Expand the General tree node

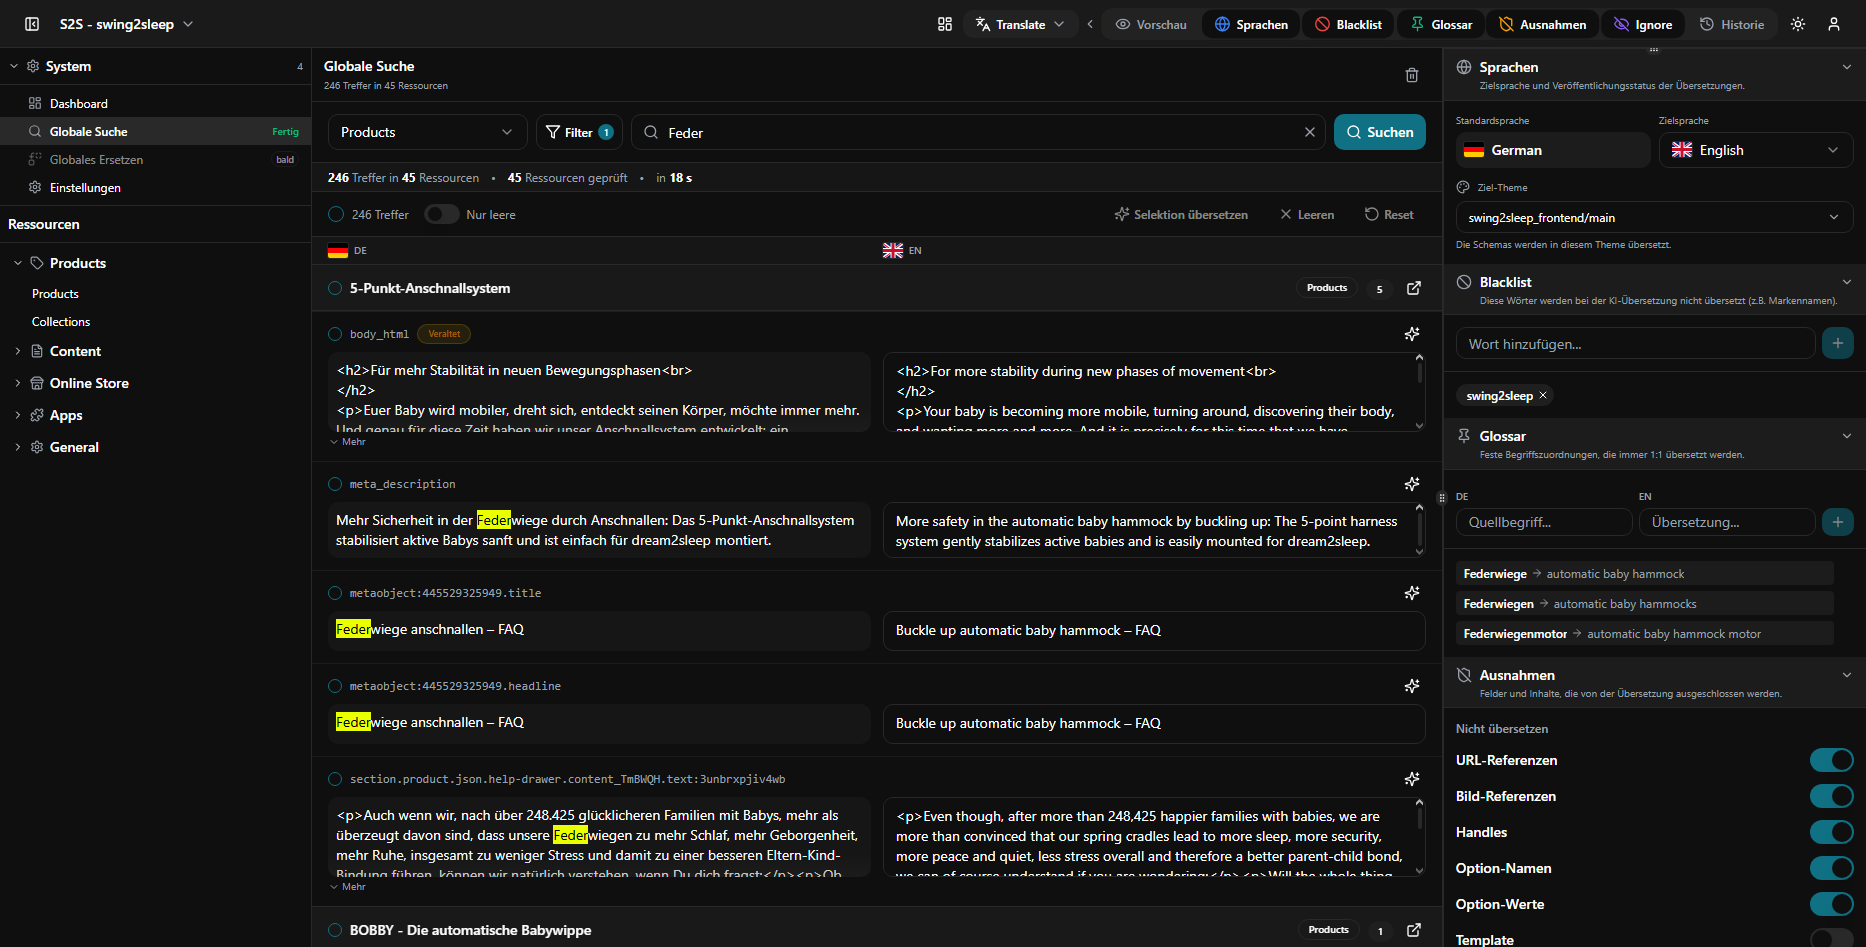pos(18,447)
